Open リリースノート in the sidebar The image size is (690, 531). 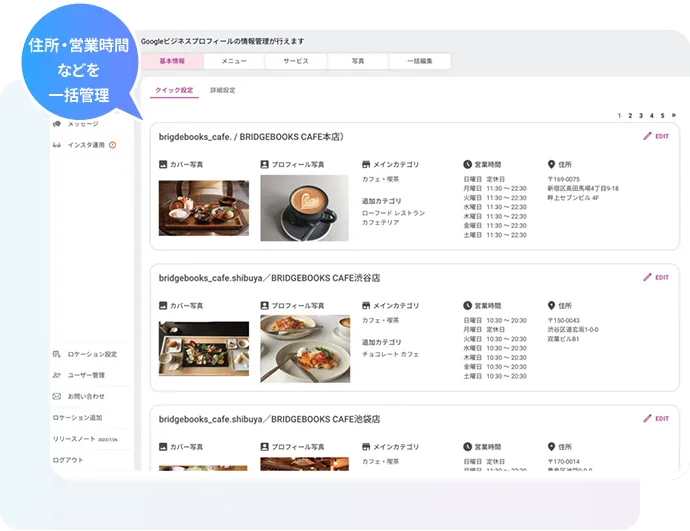coord(85,439)
